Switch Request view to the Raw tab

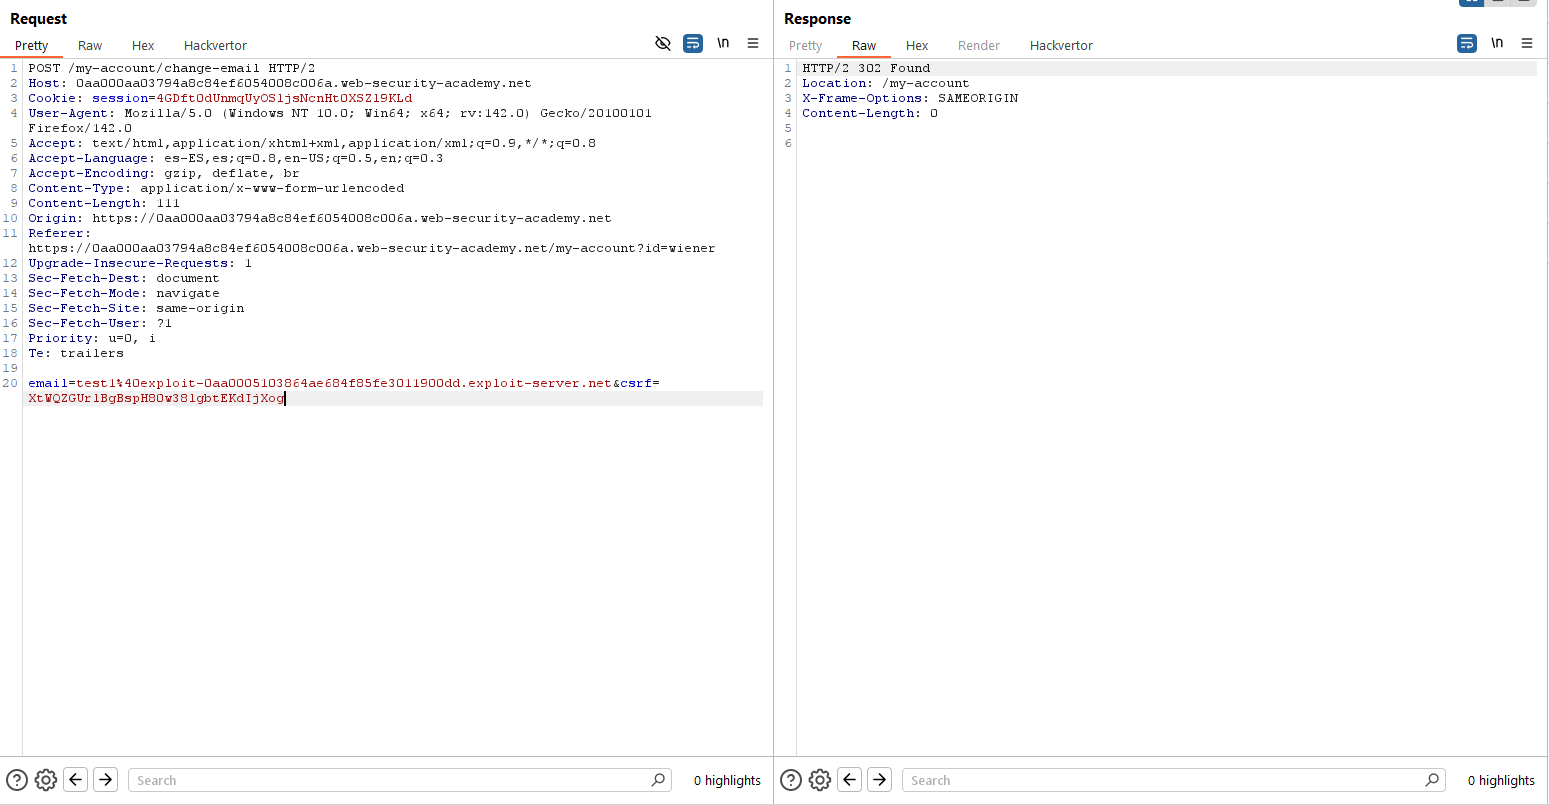(90, 45)
